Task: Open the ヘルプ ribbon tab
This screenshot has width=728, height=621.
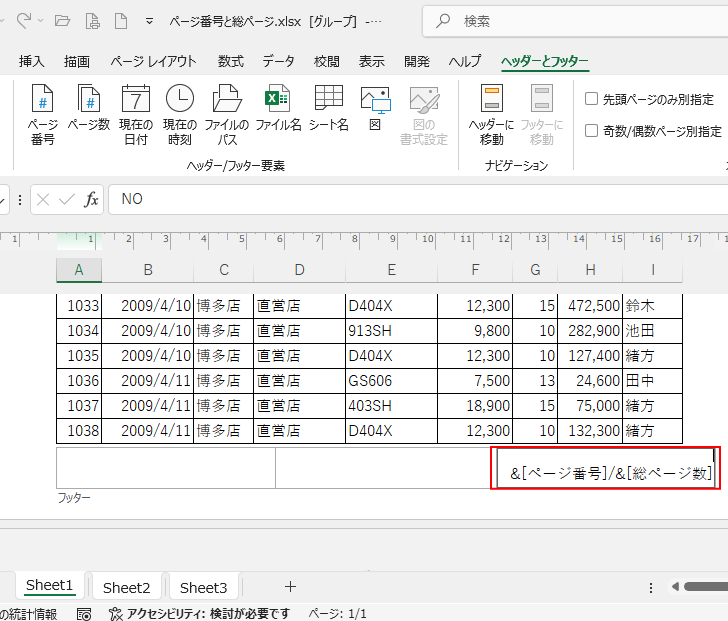Action: point(465,61)
